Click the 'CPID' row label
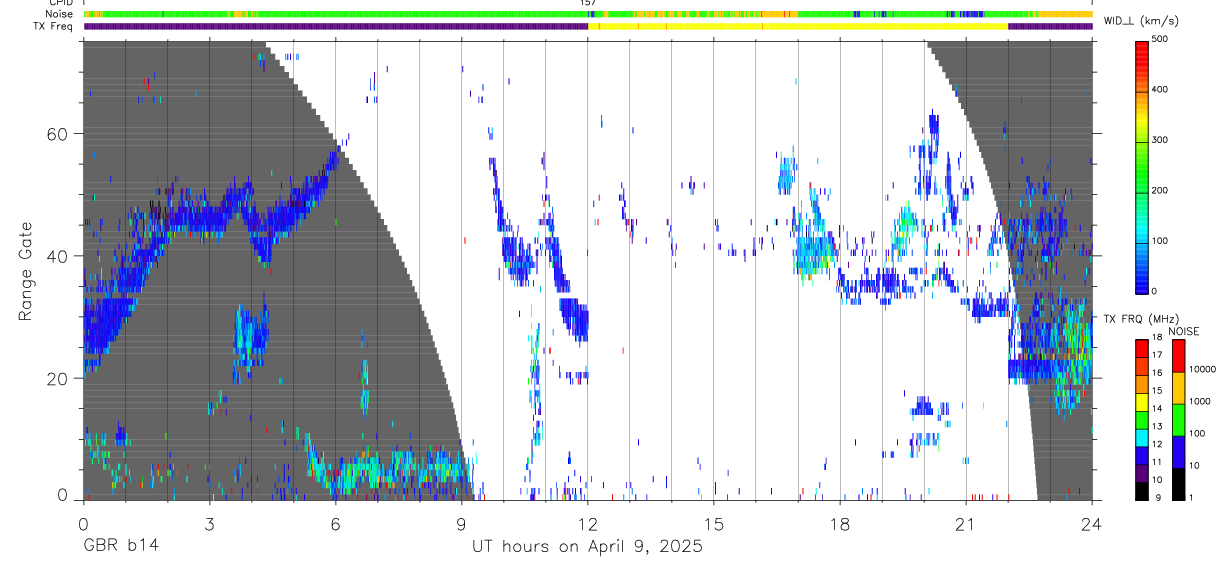The width and height of the screenshot is (1228, 567). pyautogui.click(x=61, y=3)
